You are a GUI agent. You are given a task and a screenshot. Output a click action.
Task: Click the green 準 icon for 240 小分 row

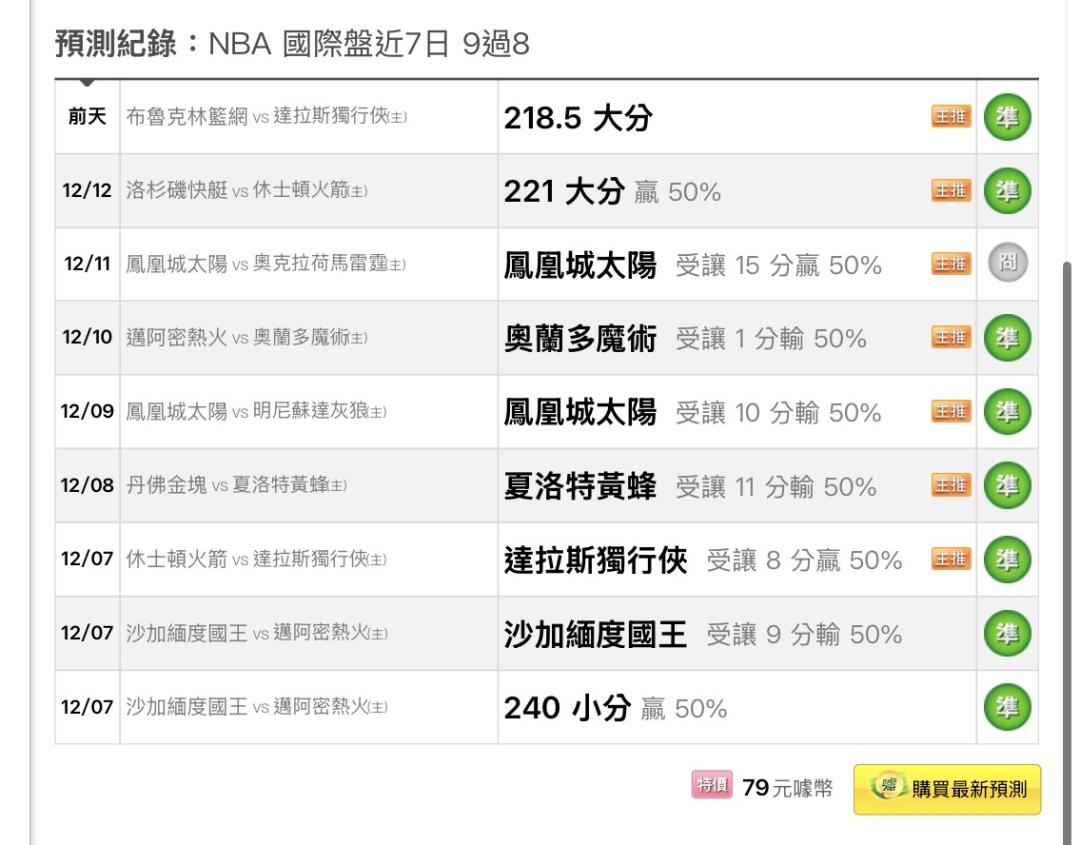[x=1007, y=708]
